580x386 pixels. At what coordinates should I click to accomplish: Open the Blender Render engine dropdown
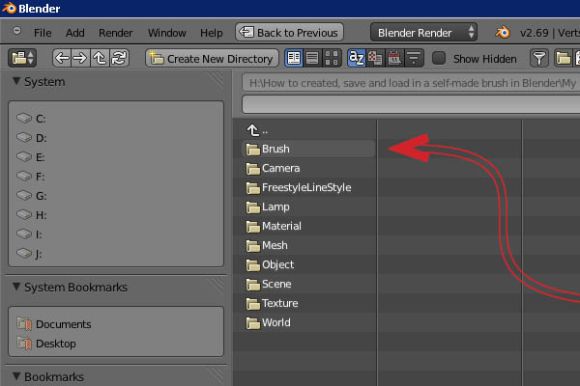[x=424, y=33]
